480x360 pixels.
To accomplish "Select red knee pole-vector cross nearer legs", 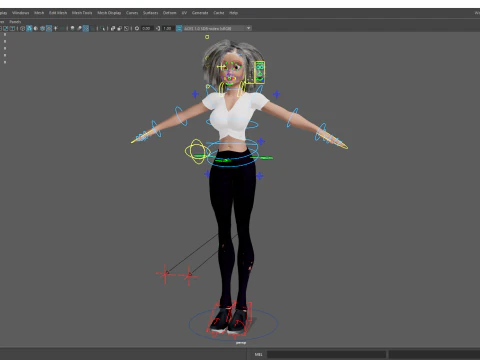I will coord(189,275).
